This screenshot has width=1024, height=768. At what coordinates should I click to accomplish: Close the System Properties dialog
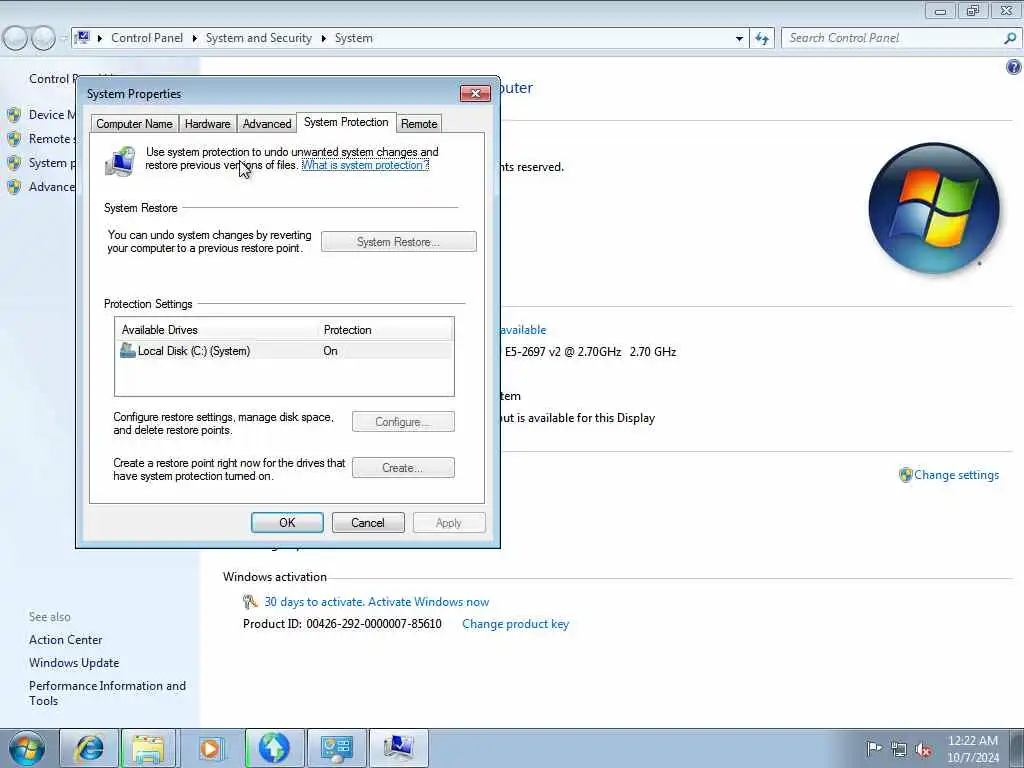click(475, 93)
